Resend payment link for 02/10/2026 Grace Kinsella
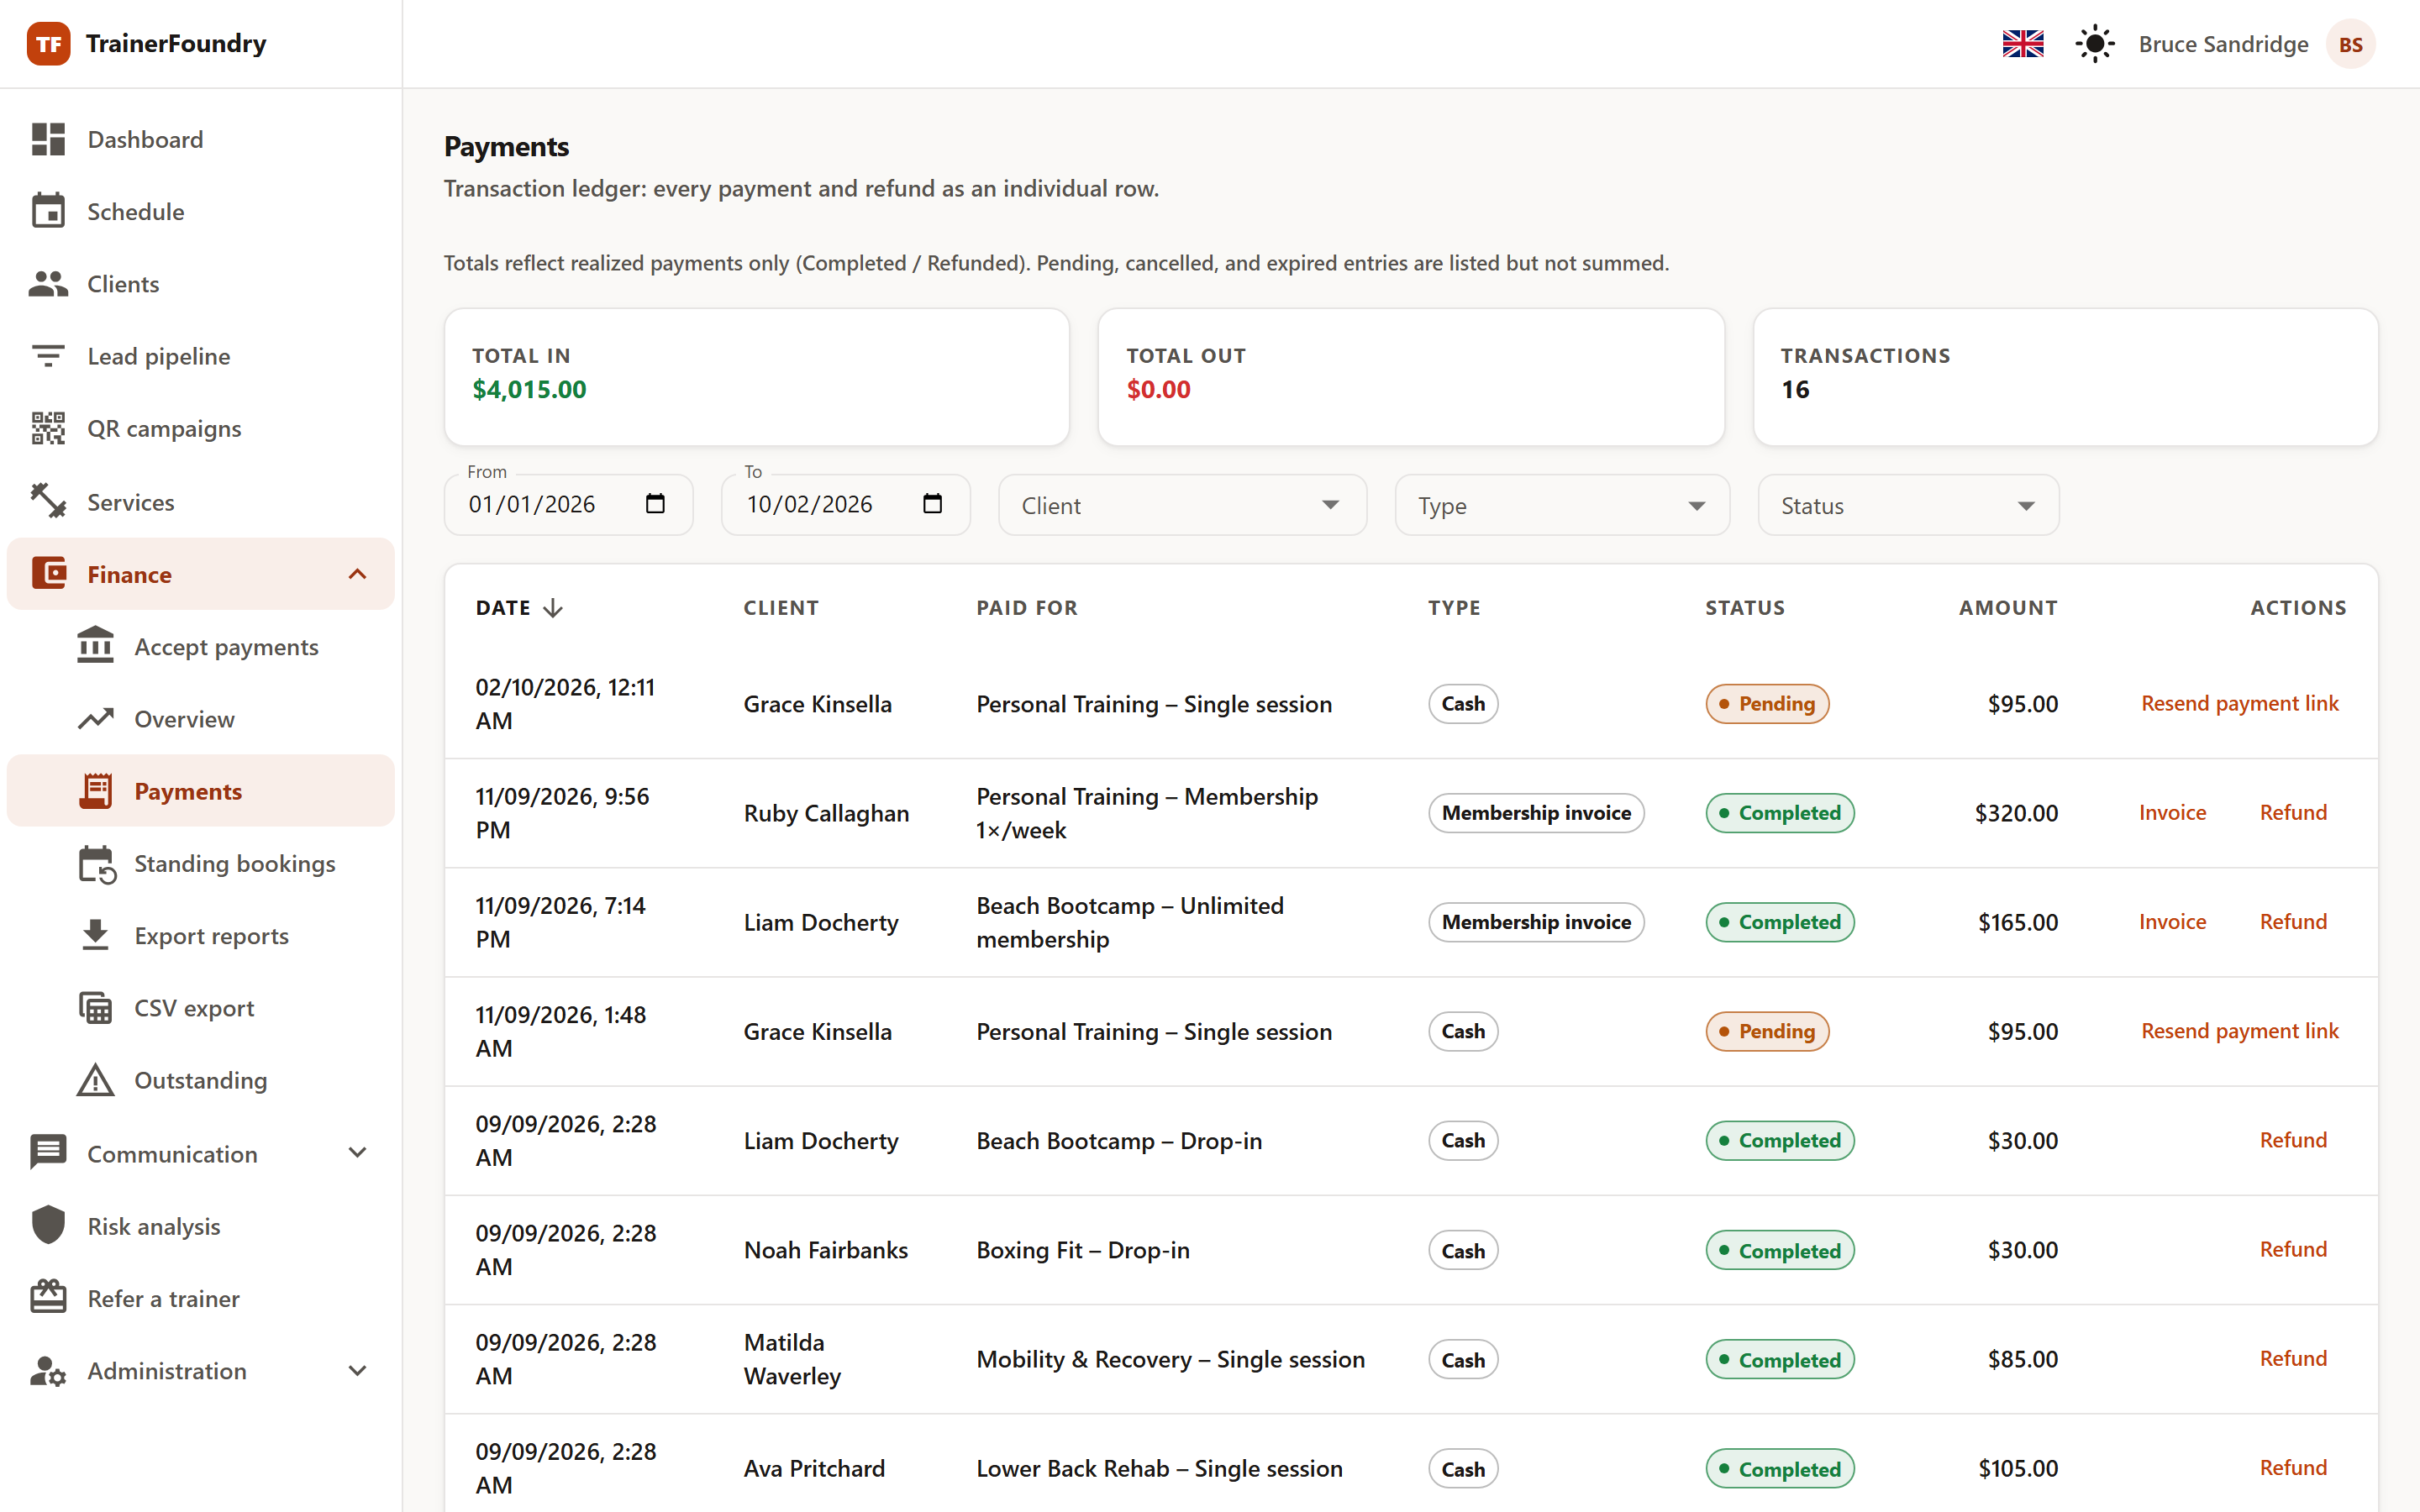The width and height of the screenshot is (2420, 1512). pyautogui.click(x=2239, y=703)
